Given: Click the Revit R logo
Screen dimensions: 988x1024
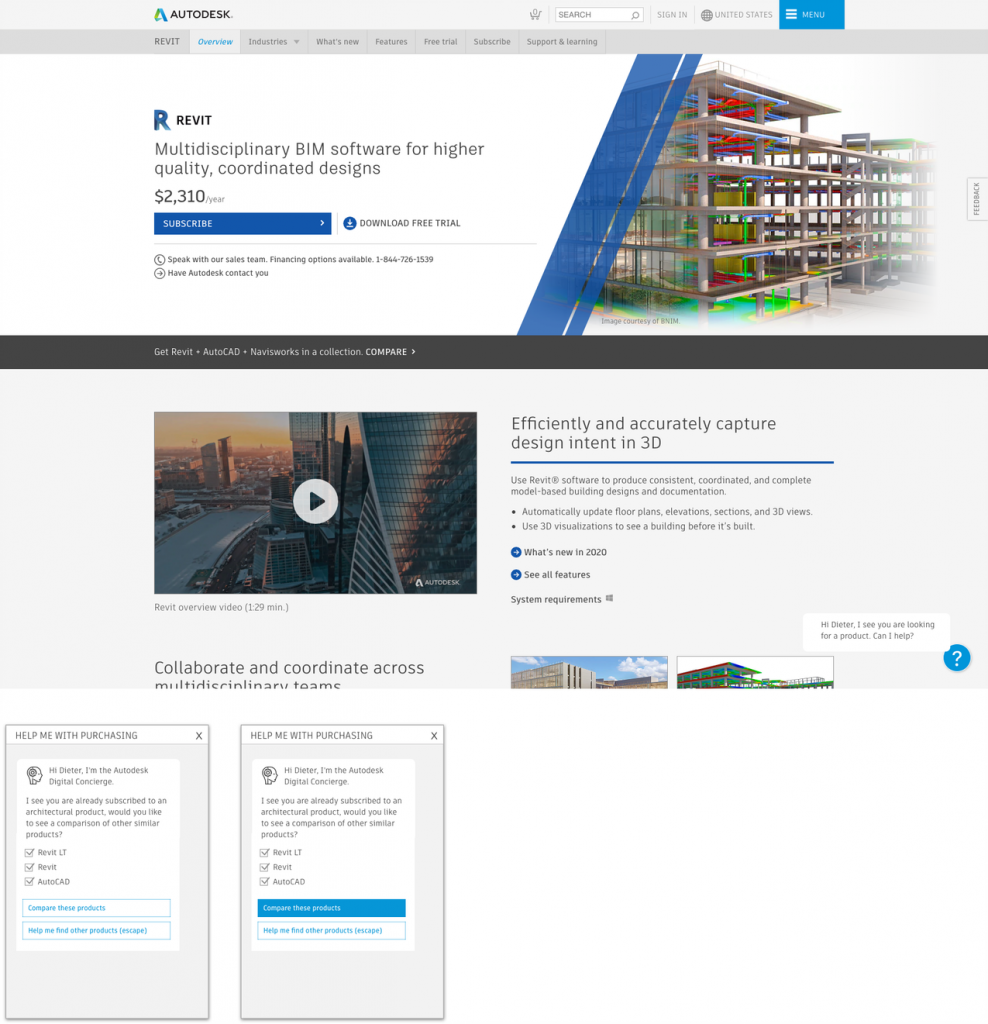Looking at the screenshot, I should (162, 120).
